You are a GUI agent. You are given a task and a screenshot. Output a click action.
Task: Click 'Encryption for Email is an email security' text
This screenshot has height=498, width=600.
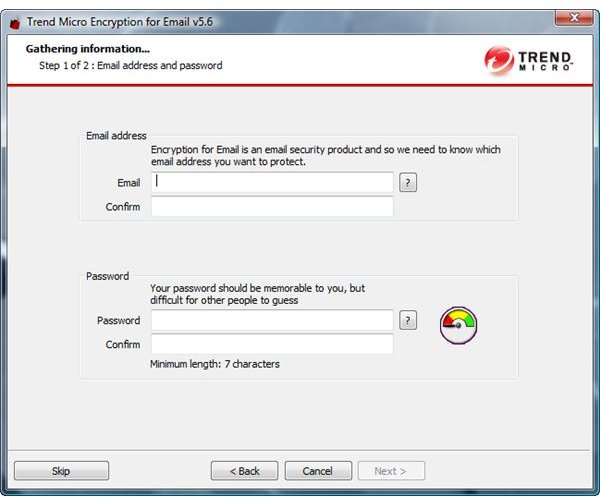click(x=326, y=155)
